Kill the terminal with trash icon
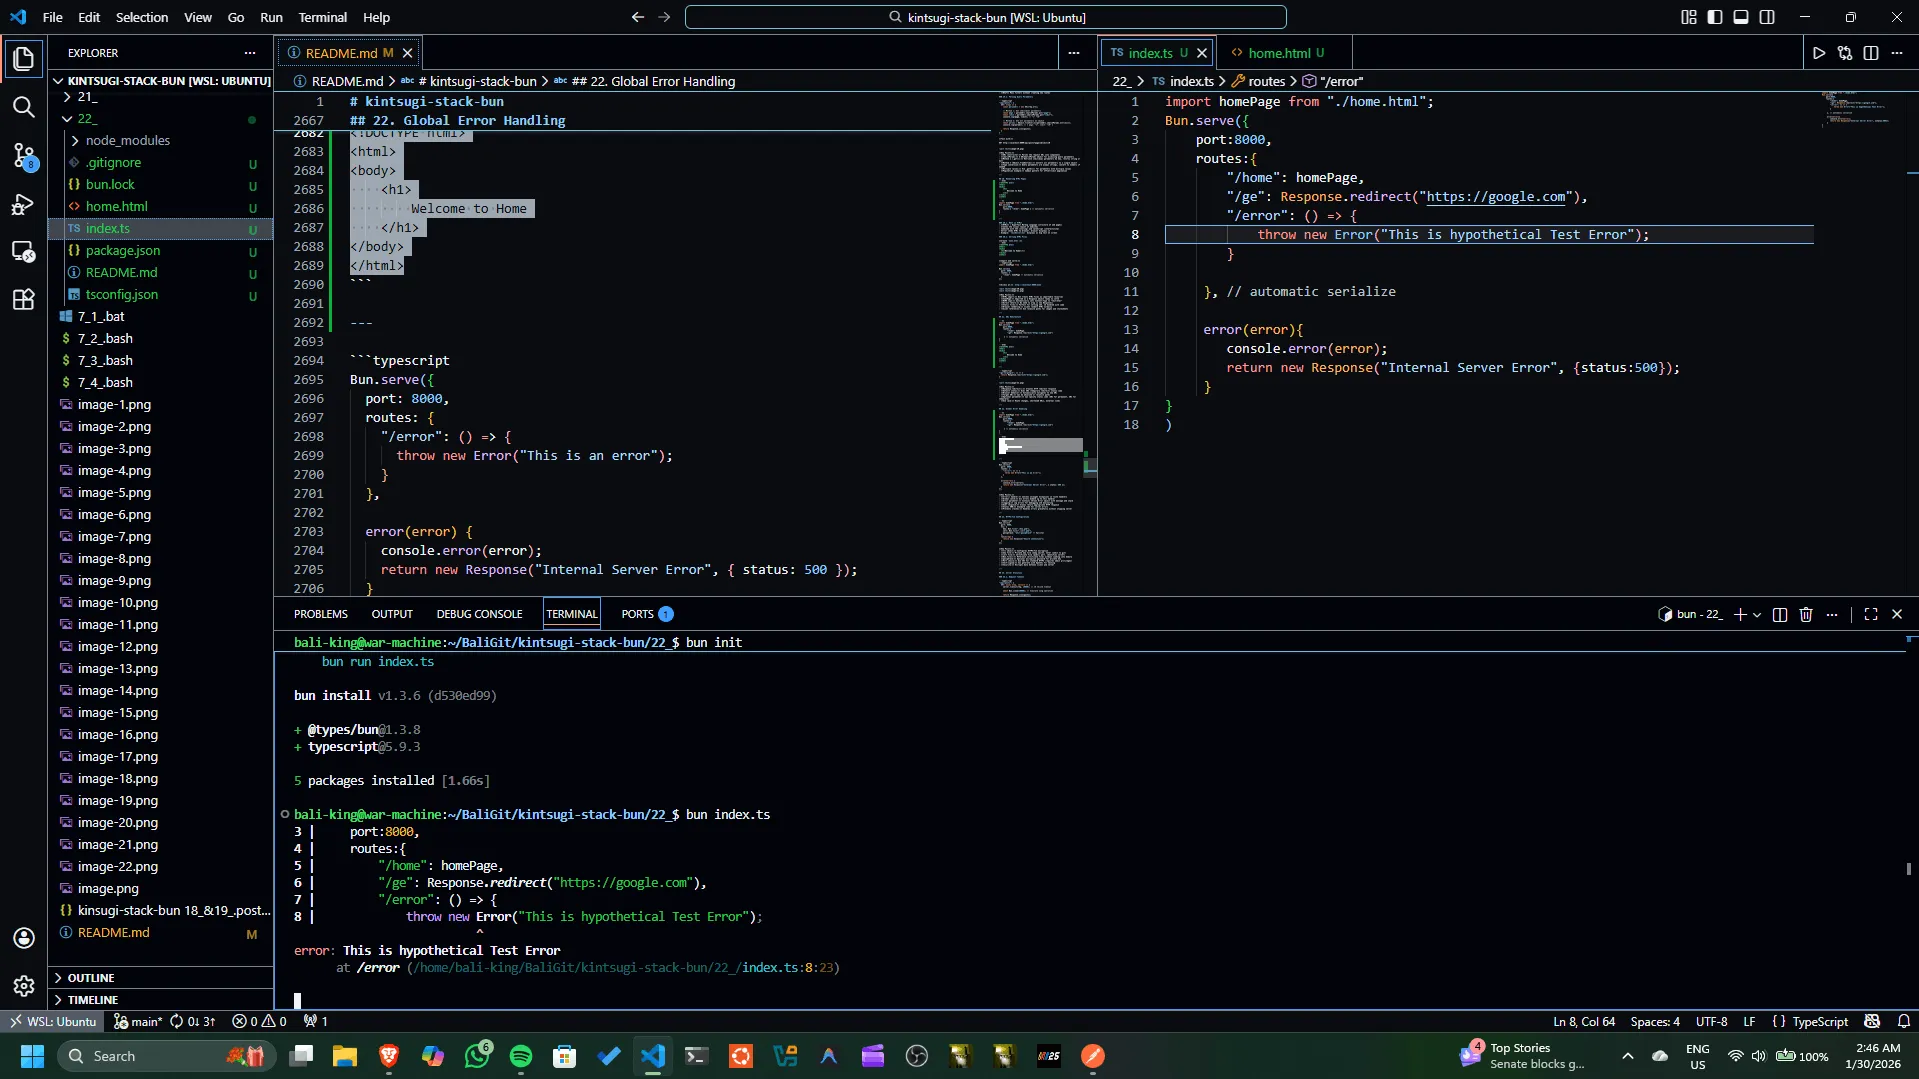1919x1079 pixels. [x=1805, y=614]
